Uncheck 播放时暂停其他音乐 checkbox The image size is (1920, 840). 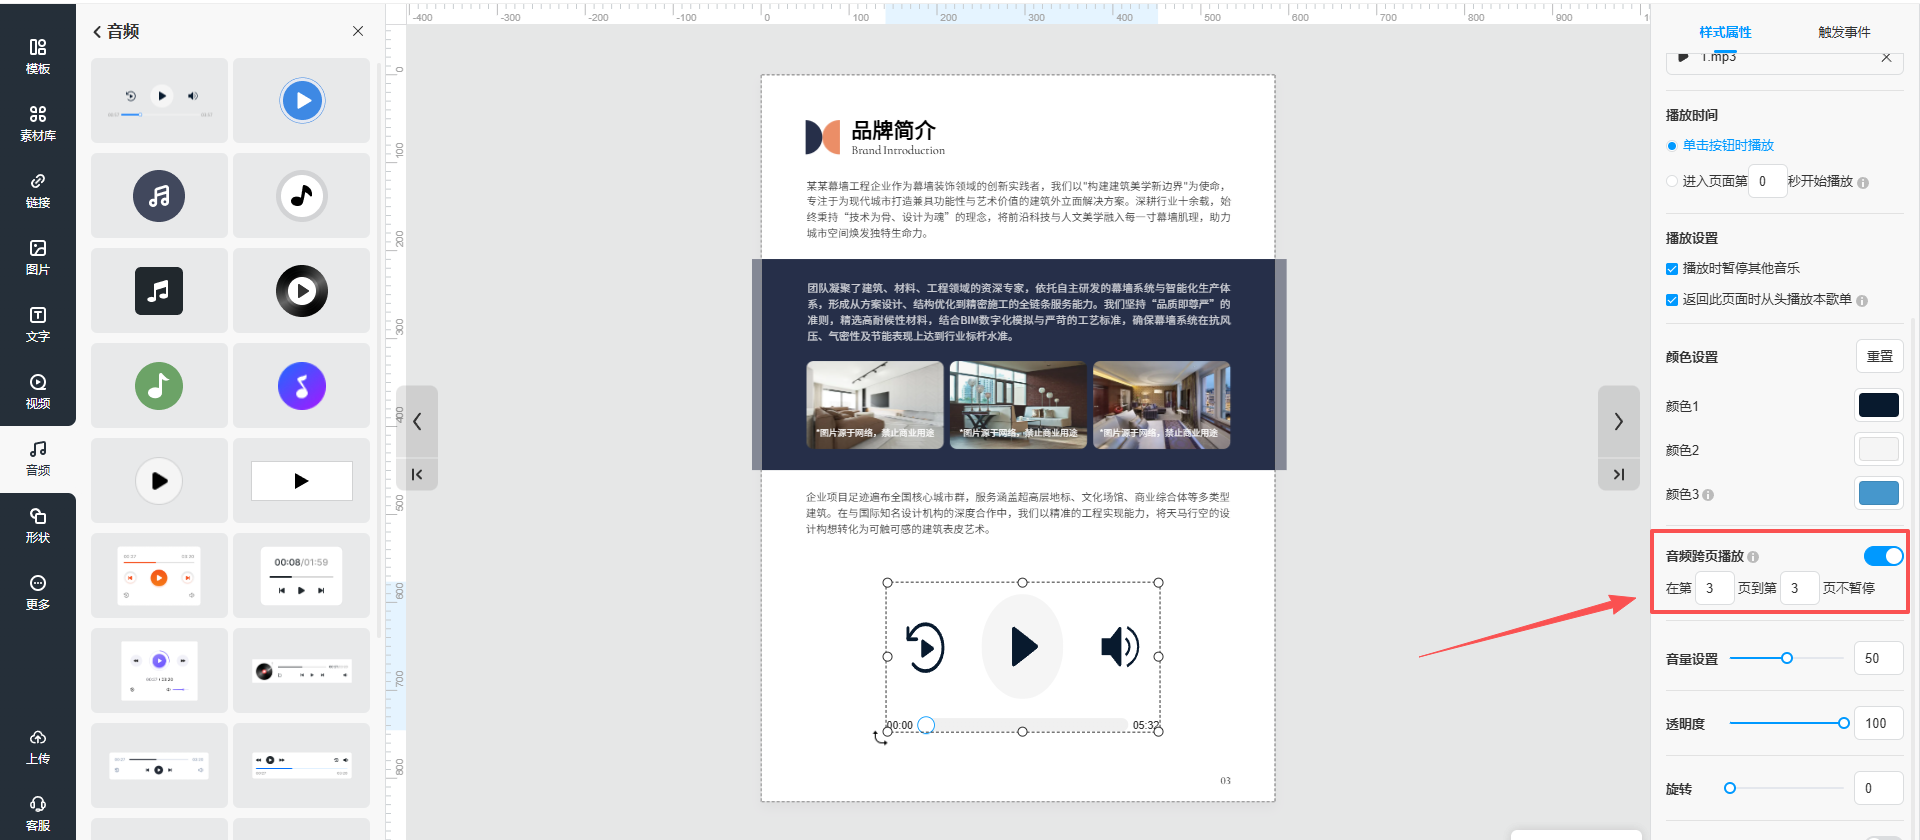[x=1672, y=269]
